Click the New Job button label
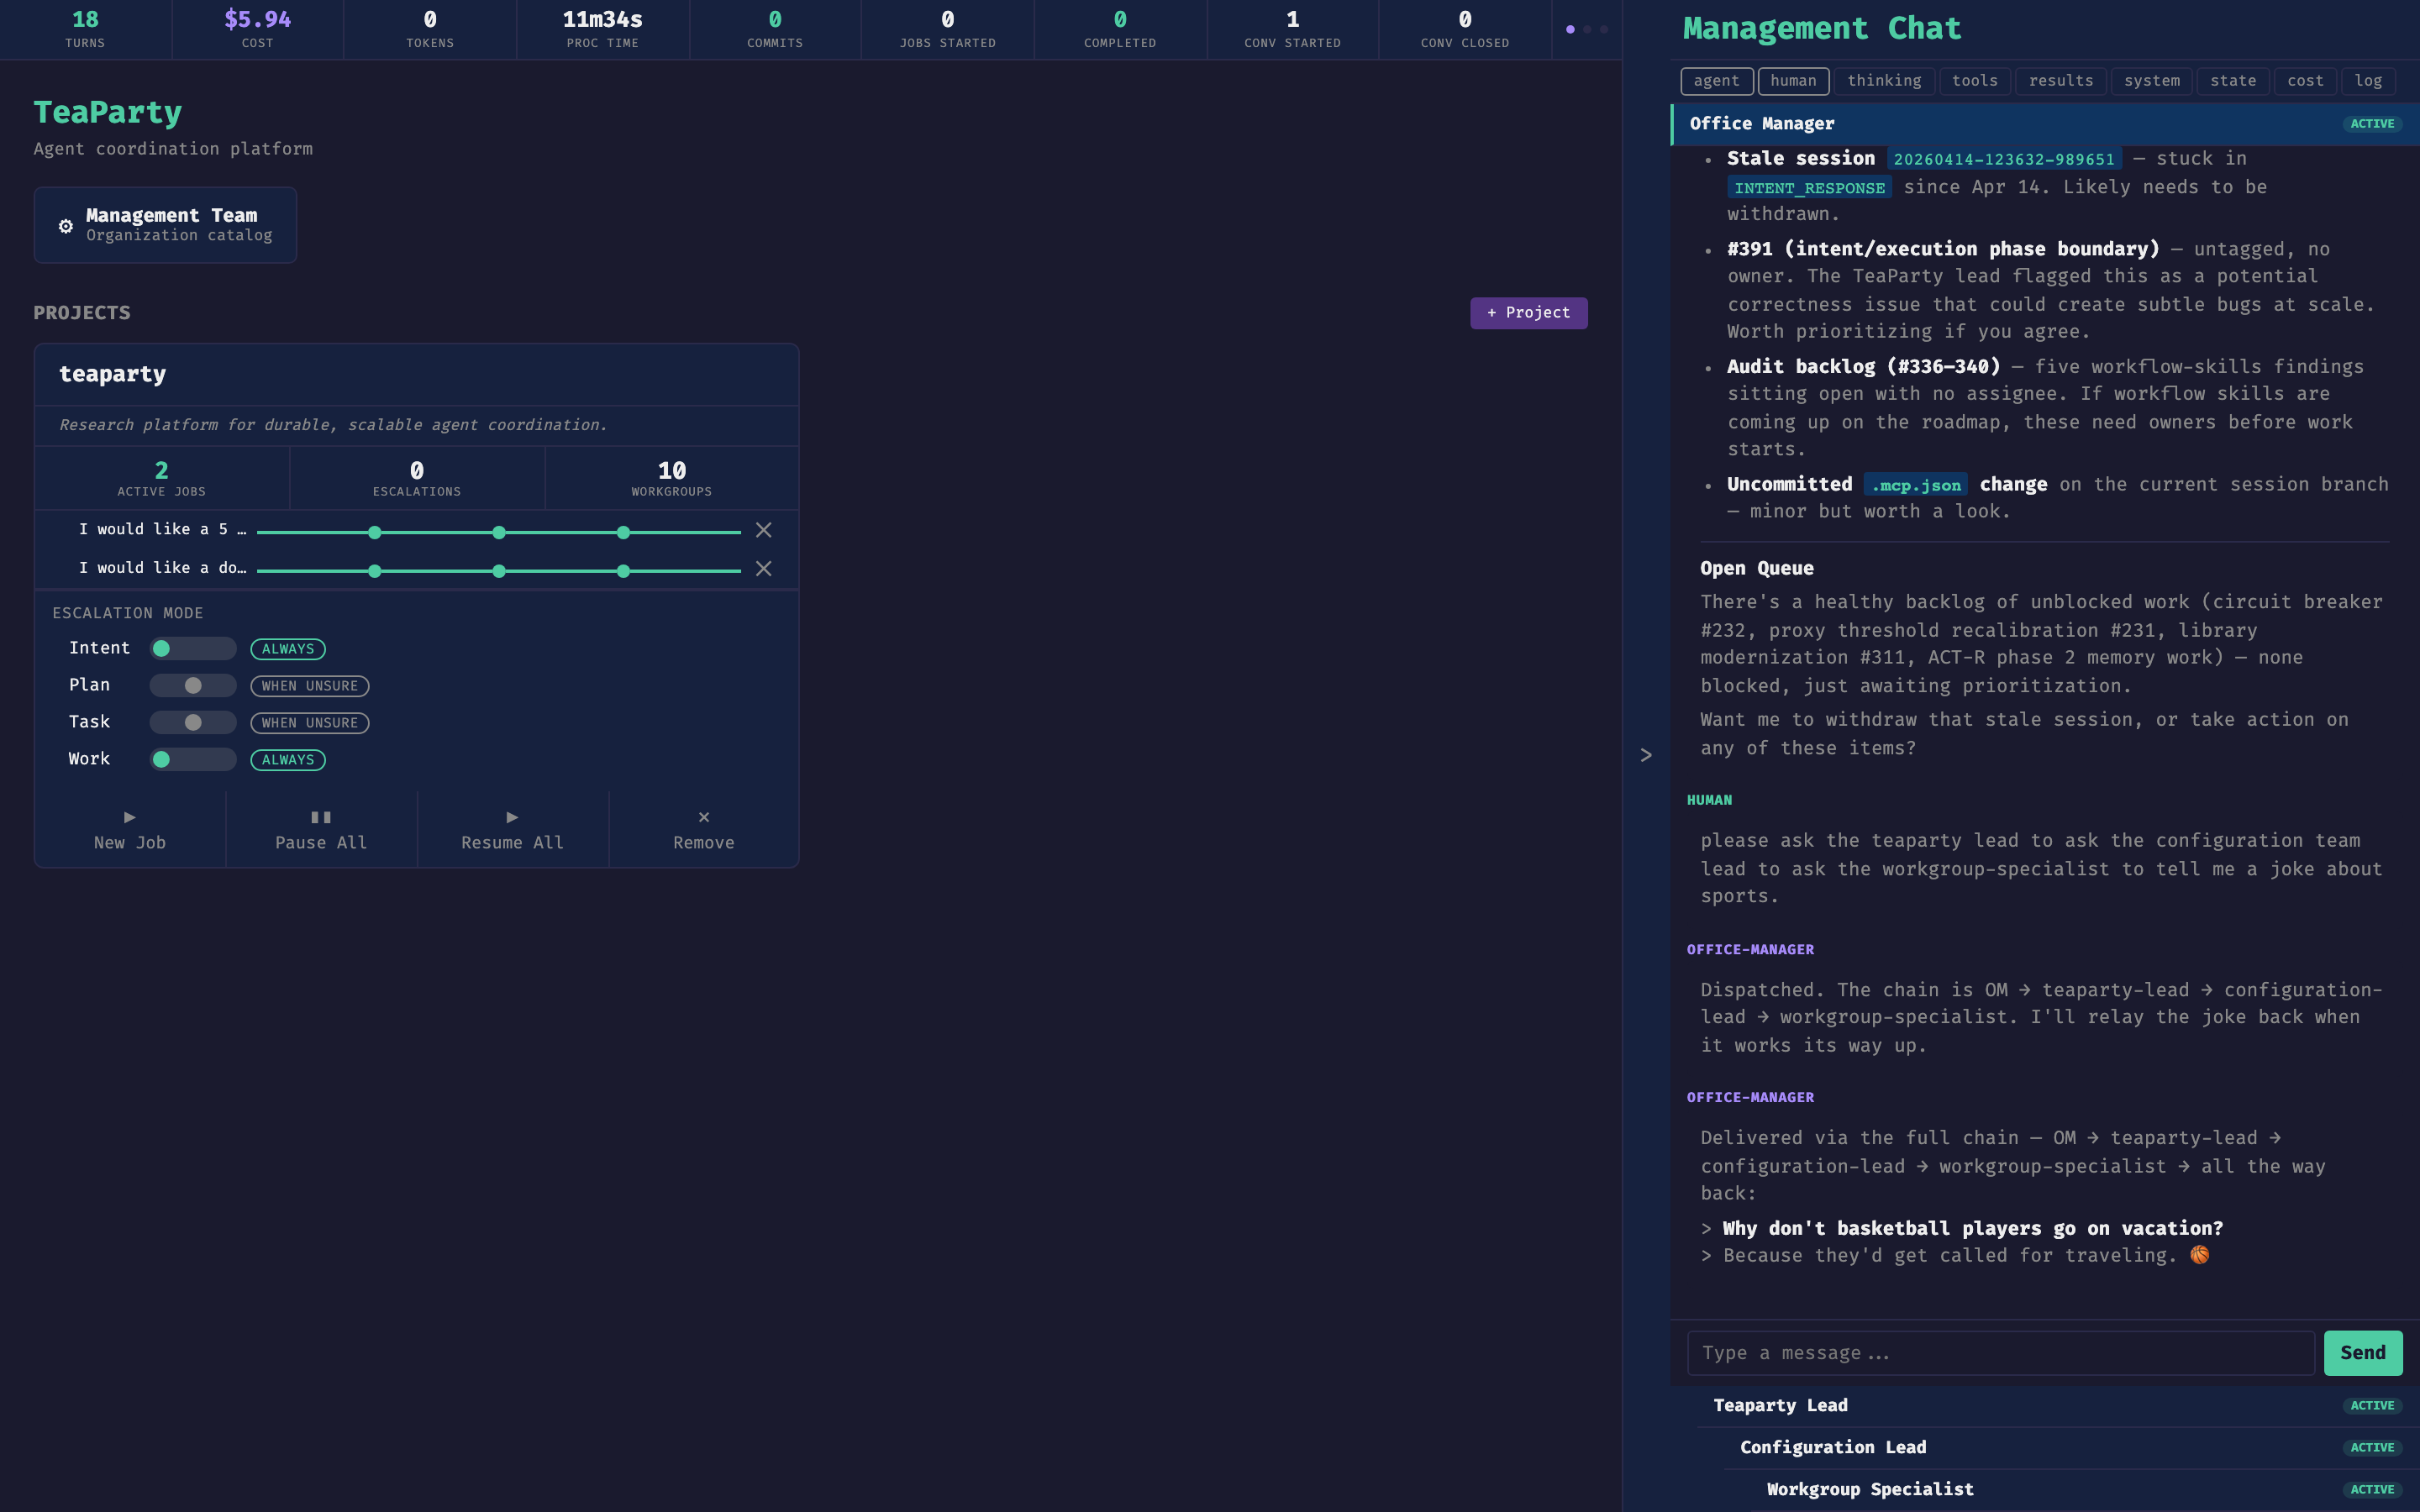2420x1512 pixels. pos(130,843)
